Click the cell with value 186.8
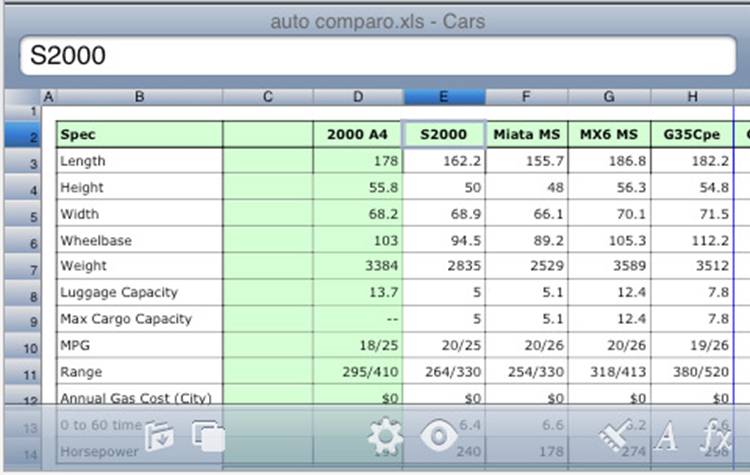Image resolution: width=750 pixels, height=475 pixels. tap(609, 161)
